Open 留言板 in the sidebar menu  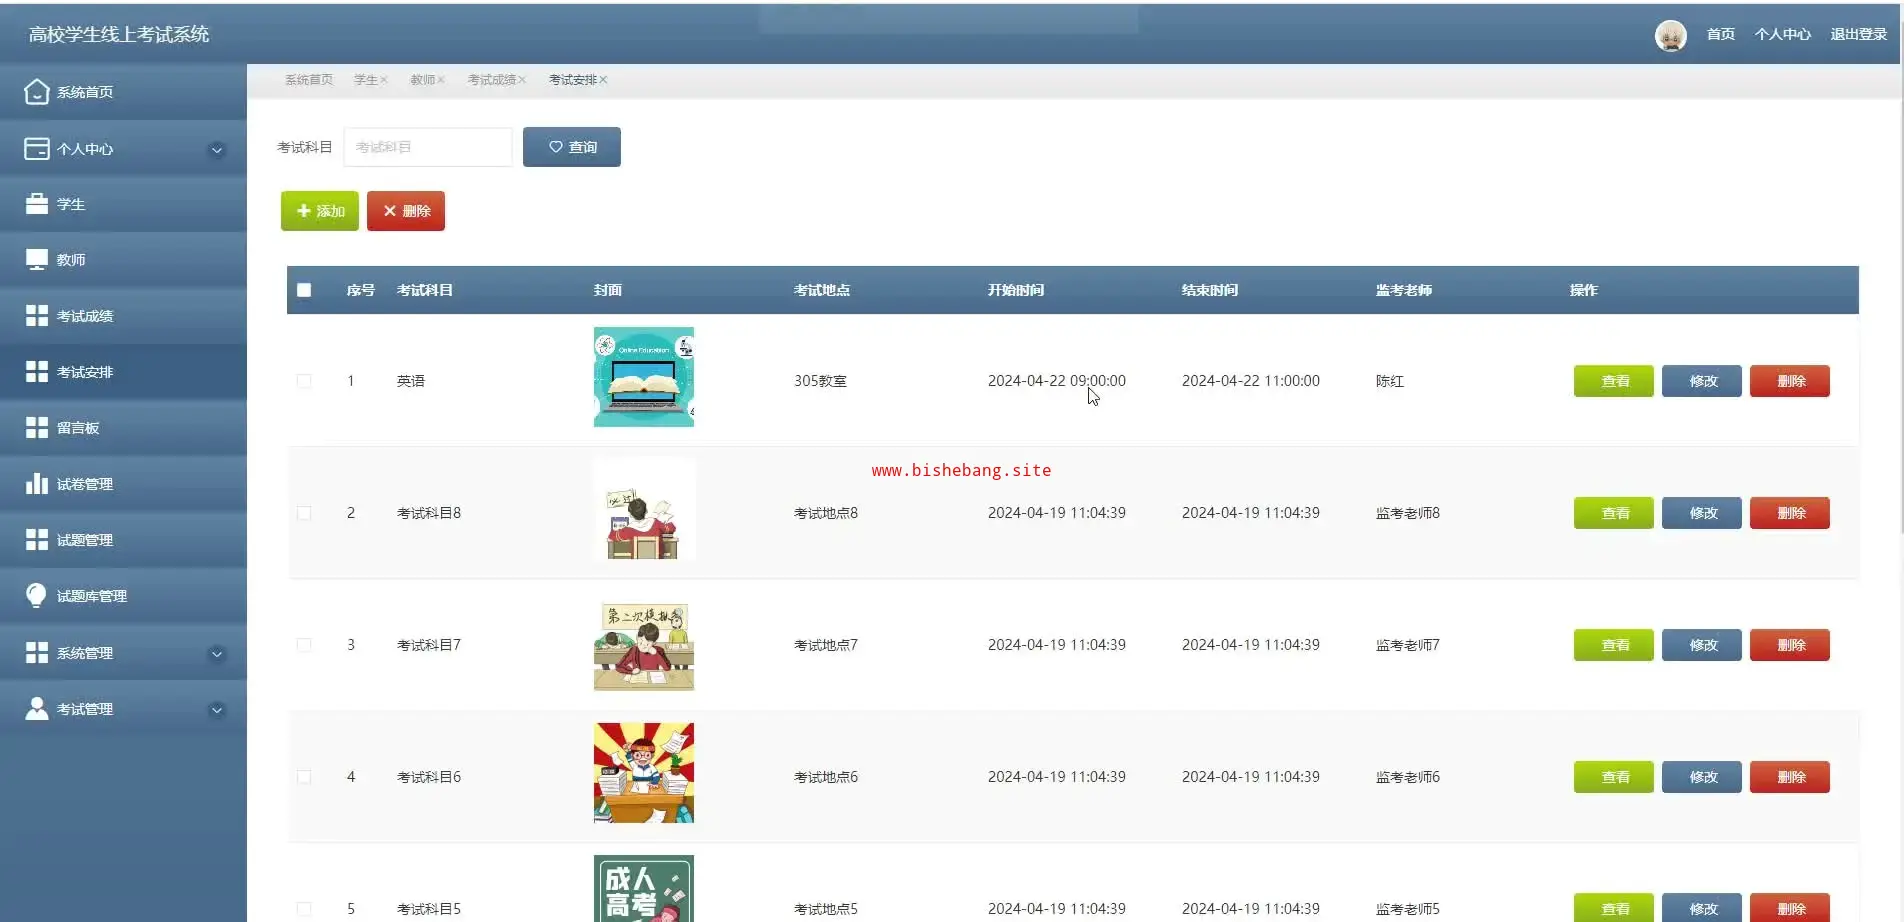tap(123, 428)
